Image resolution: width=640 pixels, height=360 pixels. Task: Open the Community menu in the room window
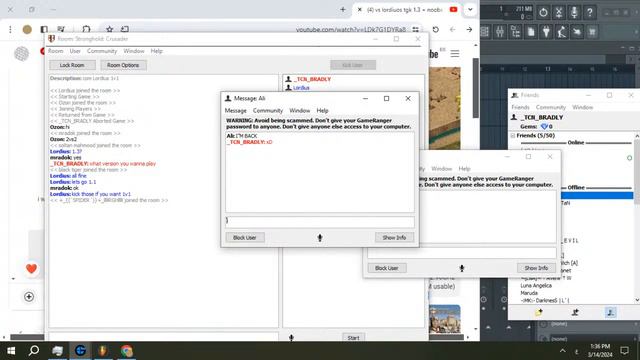coord(102,51)
